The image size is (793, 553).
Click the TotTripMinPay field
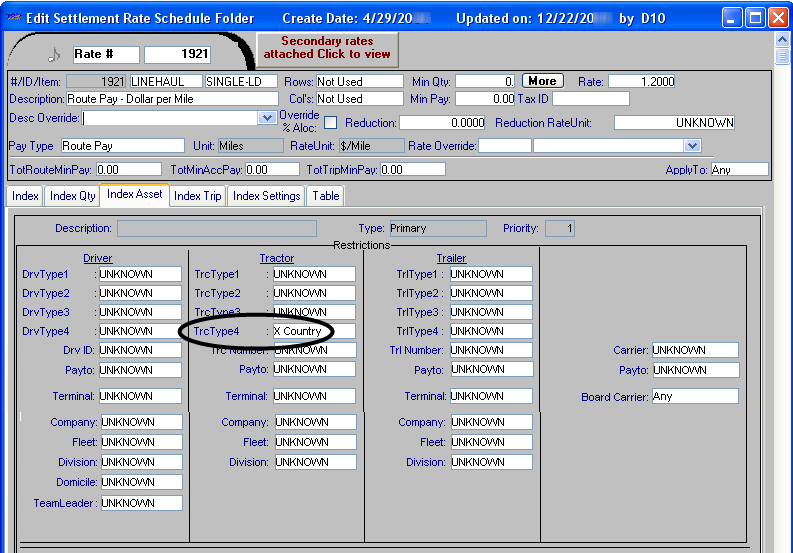(x=413, y=169)
